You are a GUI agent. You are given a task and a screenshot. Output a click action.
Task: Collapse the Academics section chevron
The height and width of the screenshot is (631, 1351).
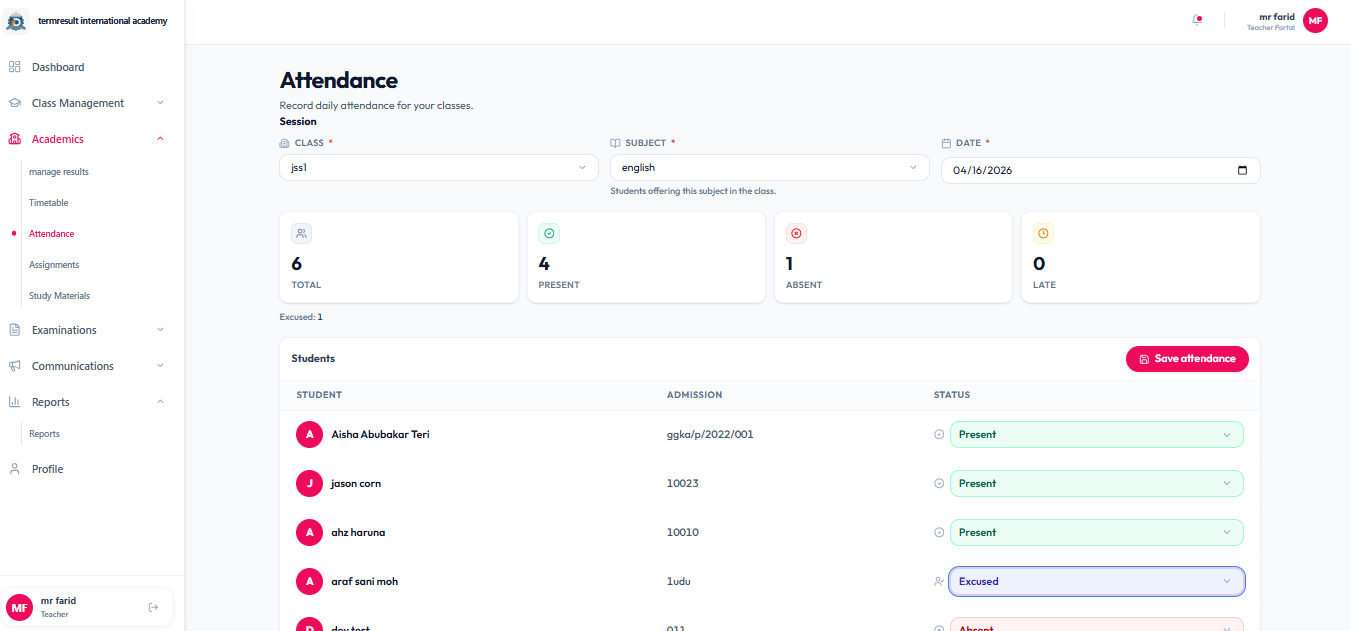[160, 139]
